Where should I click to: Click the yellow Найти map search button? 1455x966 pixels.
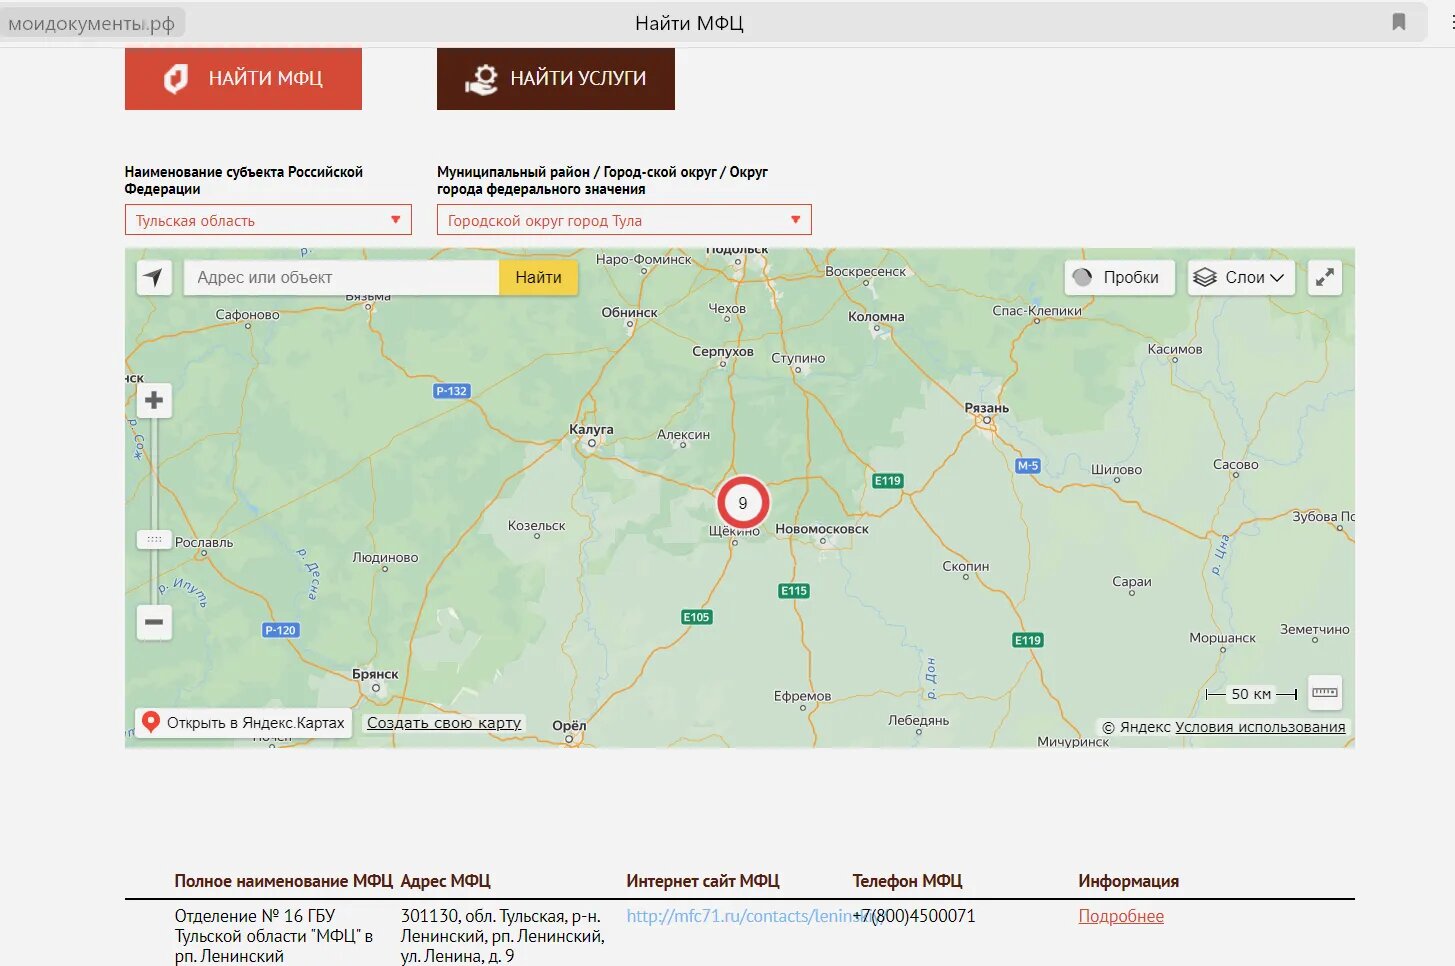click(x=538, y=277)
